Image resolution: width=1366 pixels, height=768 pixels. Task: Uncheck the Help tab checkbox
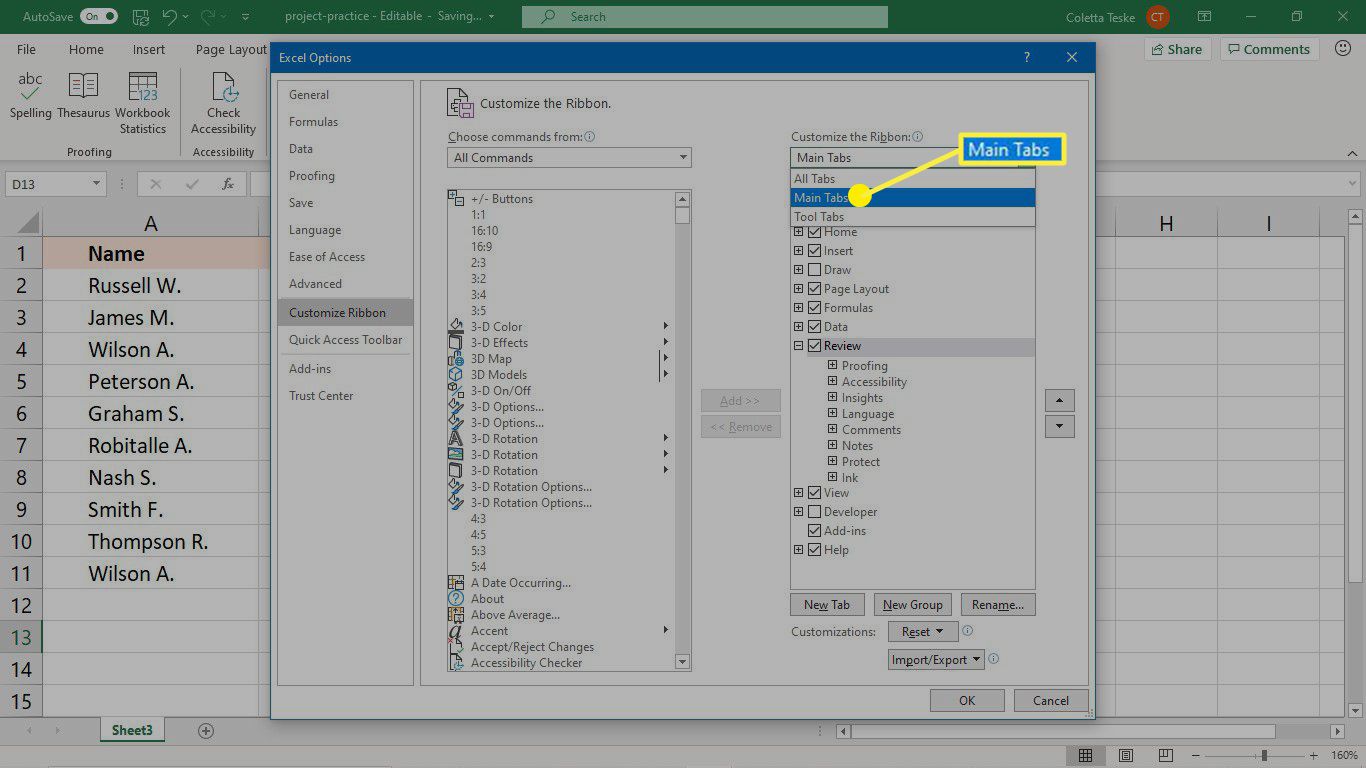(814, 550)
